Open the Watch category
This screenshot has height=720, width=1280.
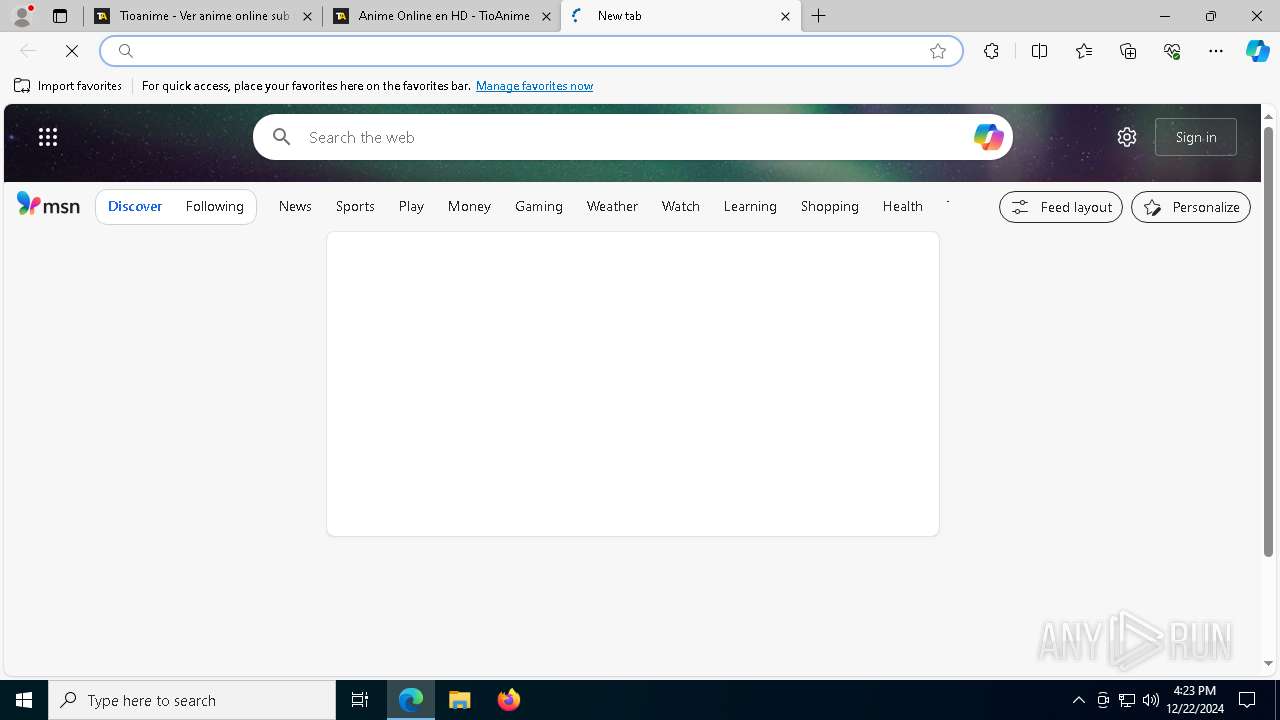point(681,206)
